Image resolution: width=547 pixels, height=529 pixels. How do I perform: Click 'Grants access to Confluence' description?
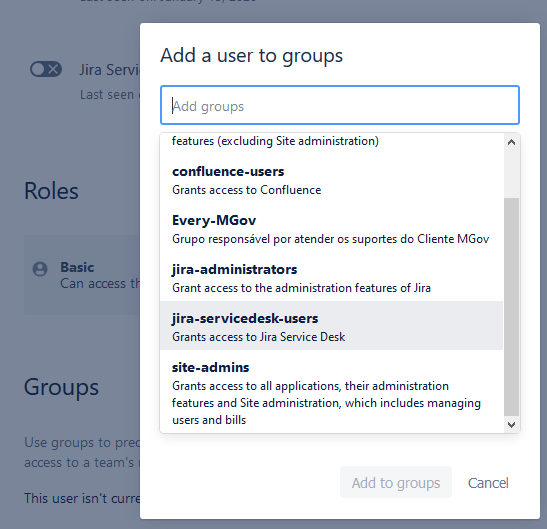[x=246, y=190]
